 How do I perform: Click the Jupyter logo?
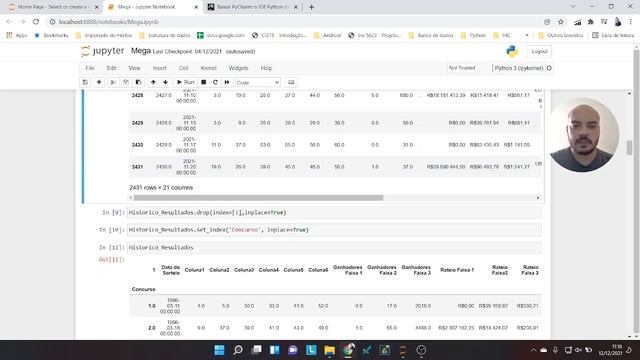coord(102,51)
